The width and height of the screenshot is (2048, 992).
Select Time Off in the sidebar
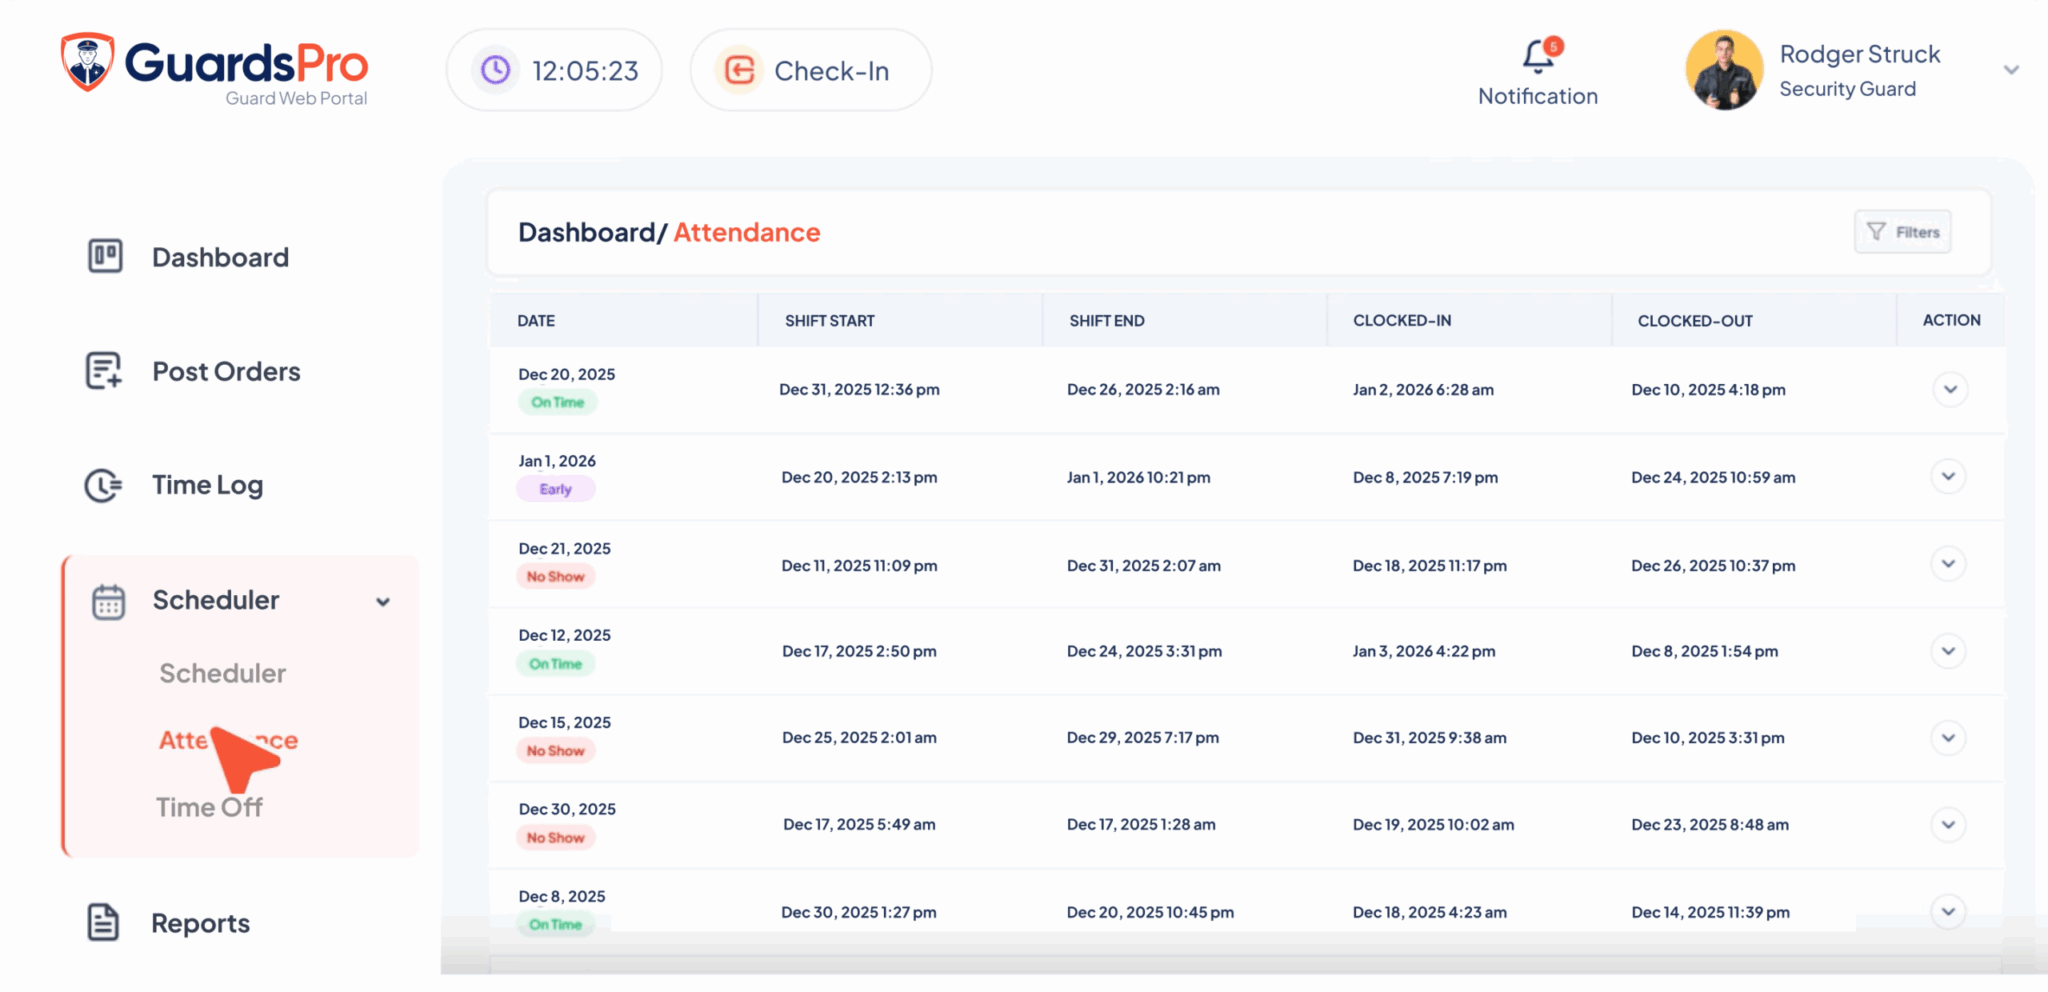(x=209, y=807)
